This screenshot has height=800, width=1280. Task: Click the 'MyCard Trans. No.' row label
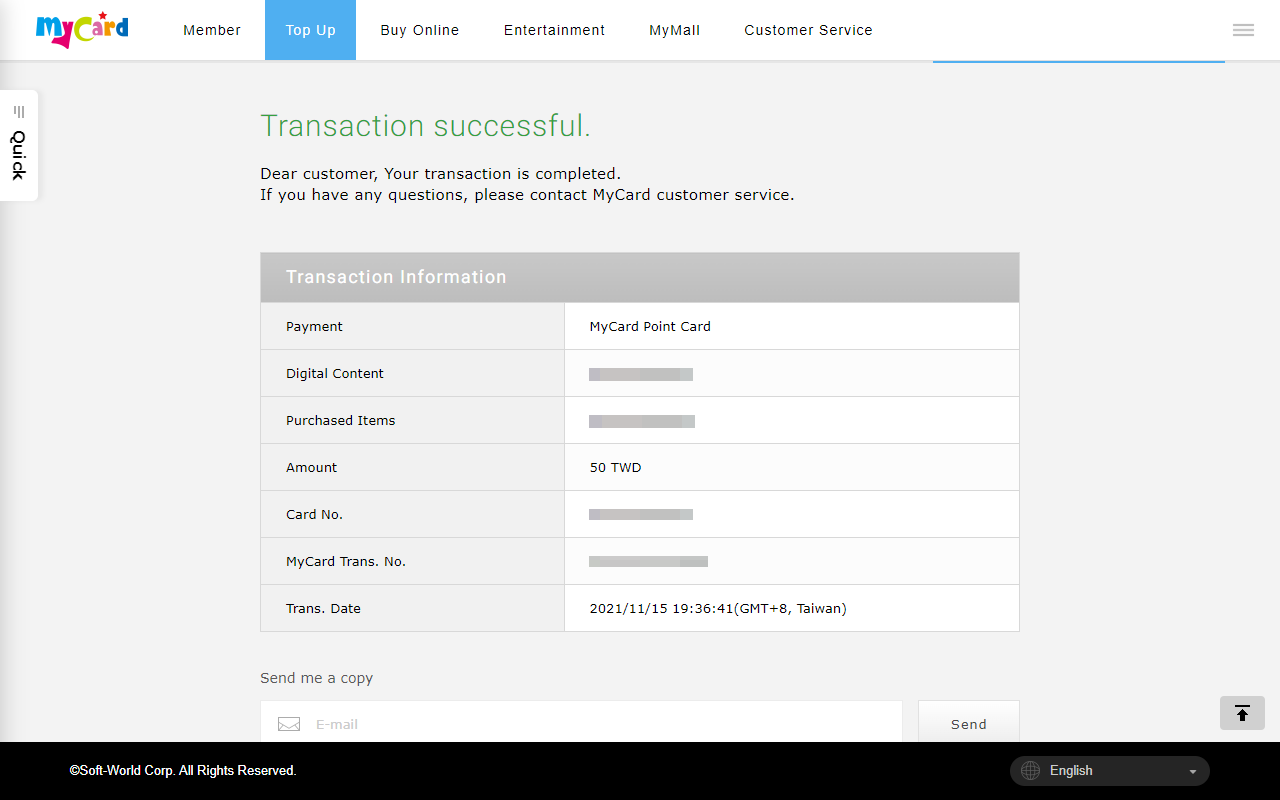[346, 561]
